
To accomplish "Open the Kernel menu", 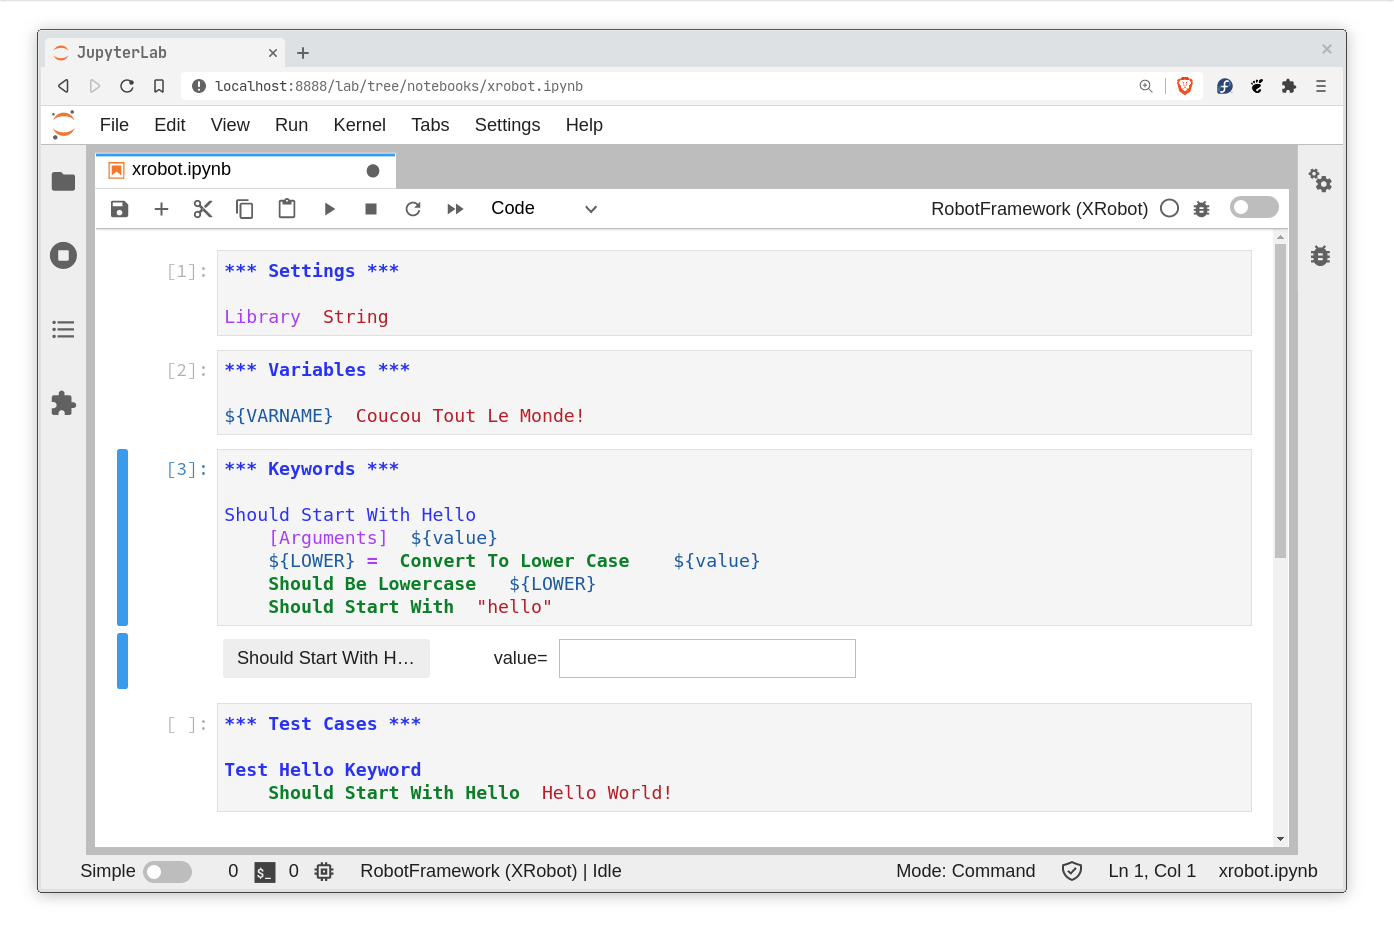I will [x=359, y=125].
